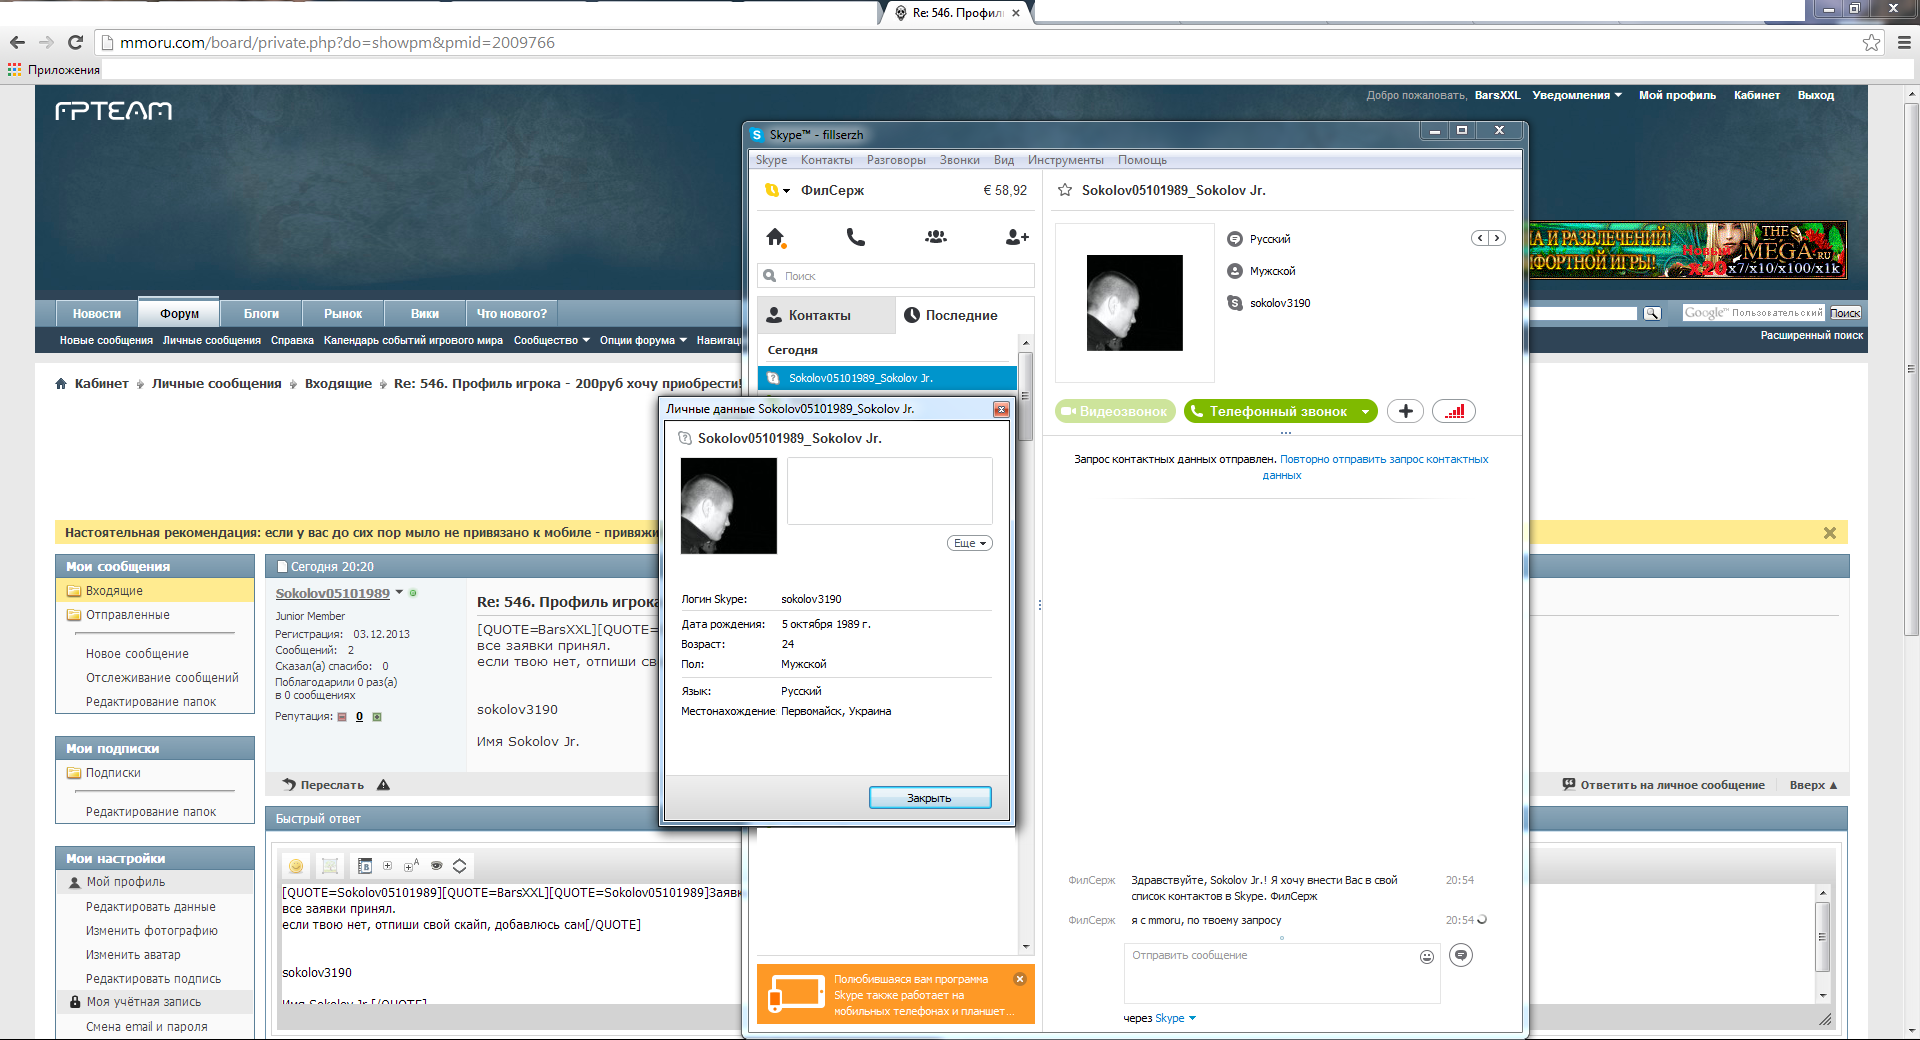Image resolution: width=1920 pixels, height=1040 pixels.
Task: Select Sokolov05101989_Sokolov Jr. conversation
Action: [888, 378]
